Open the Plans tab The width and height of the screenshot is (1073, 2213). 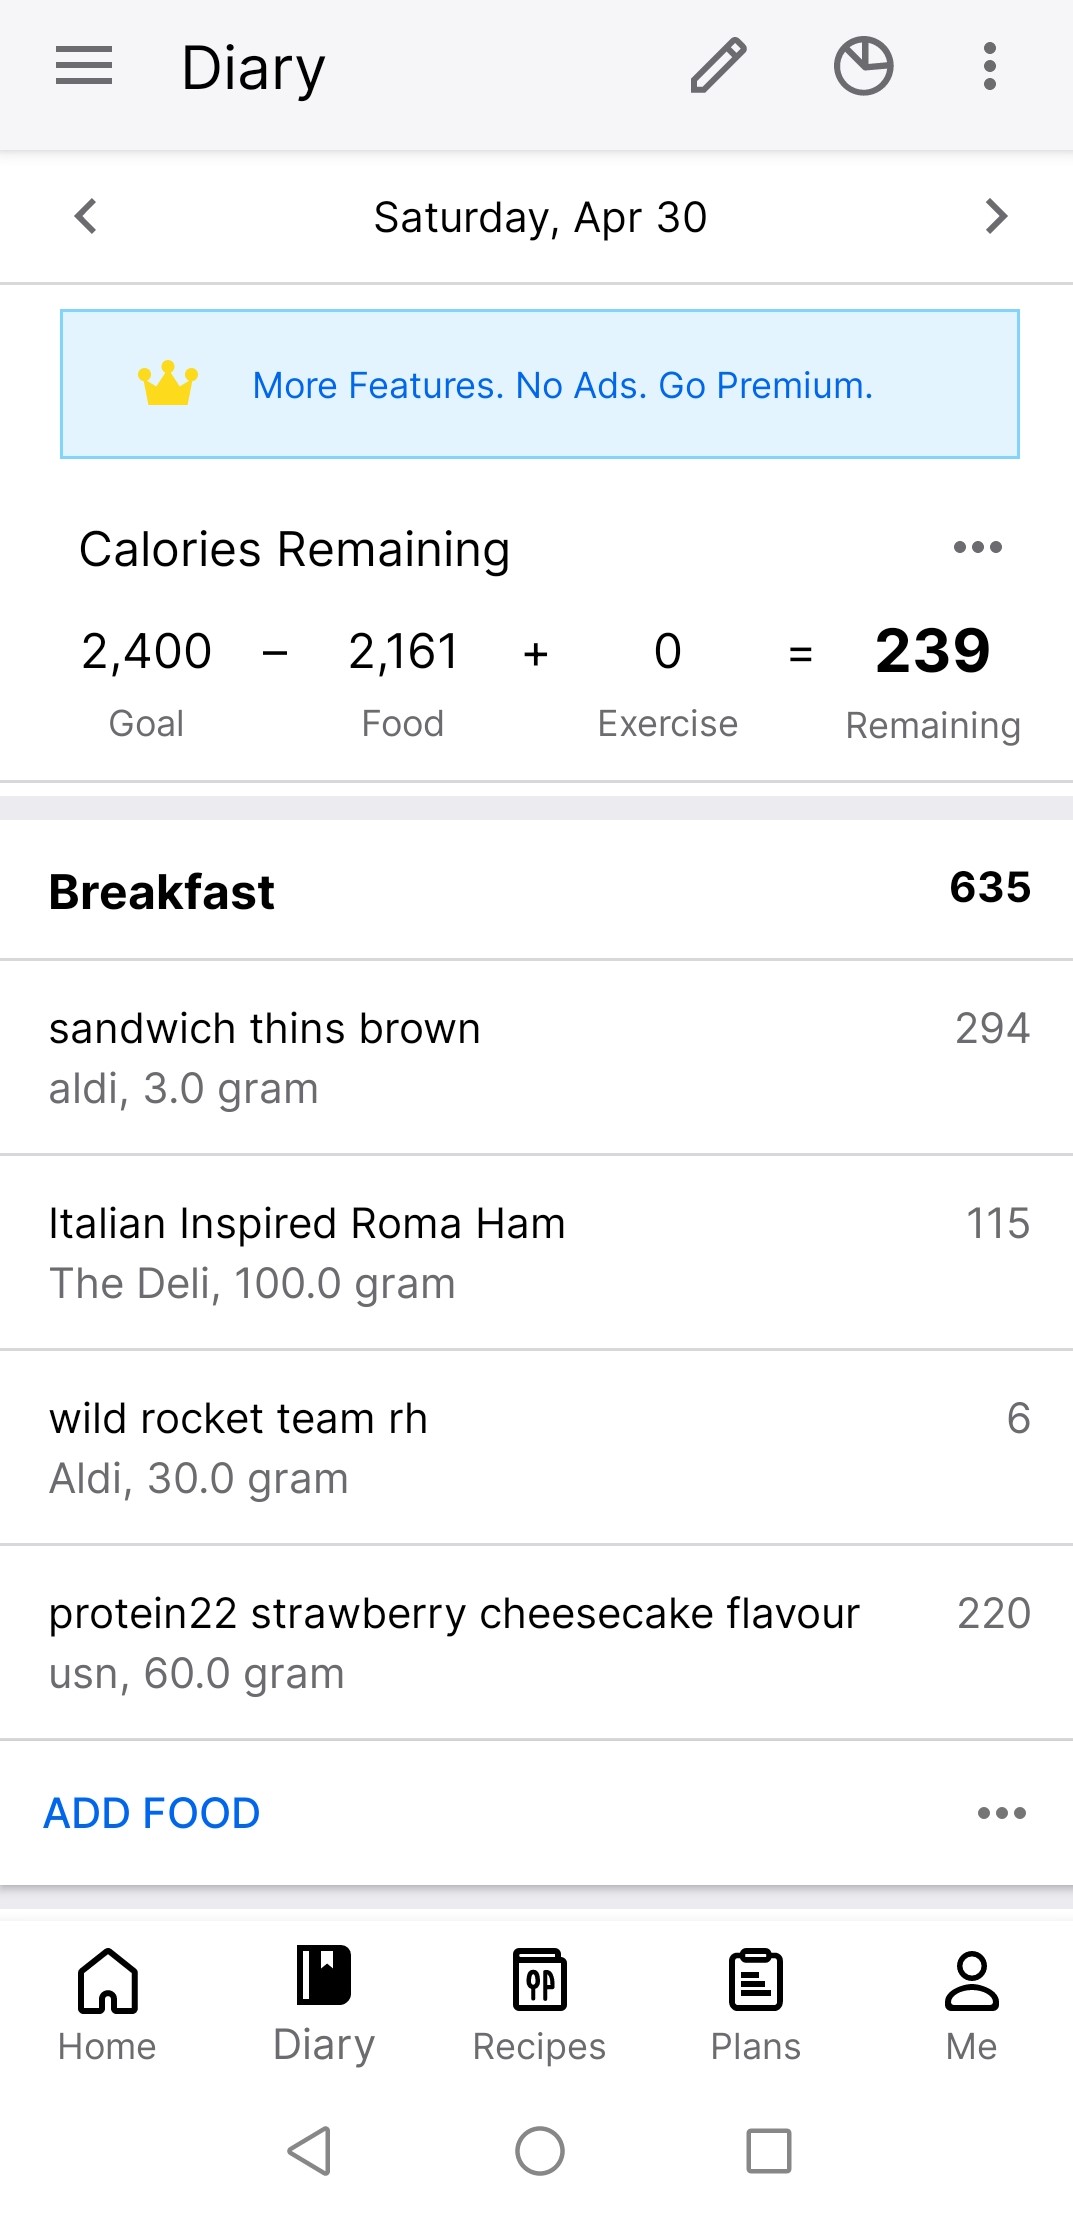point(755,2003)
